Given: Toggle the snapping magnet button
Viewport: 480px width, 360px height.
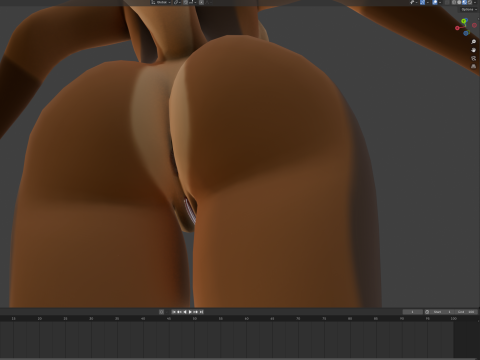Looking at the screenshot, I should [x=186, y=2].
